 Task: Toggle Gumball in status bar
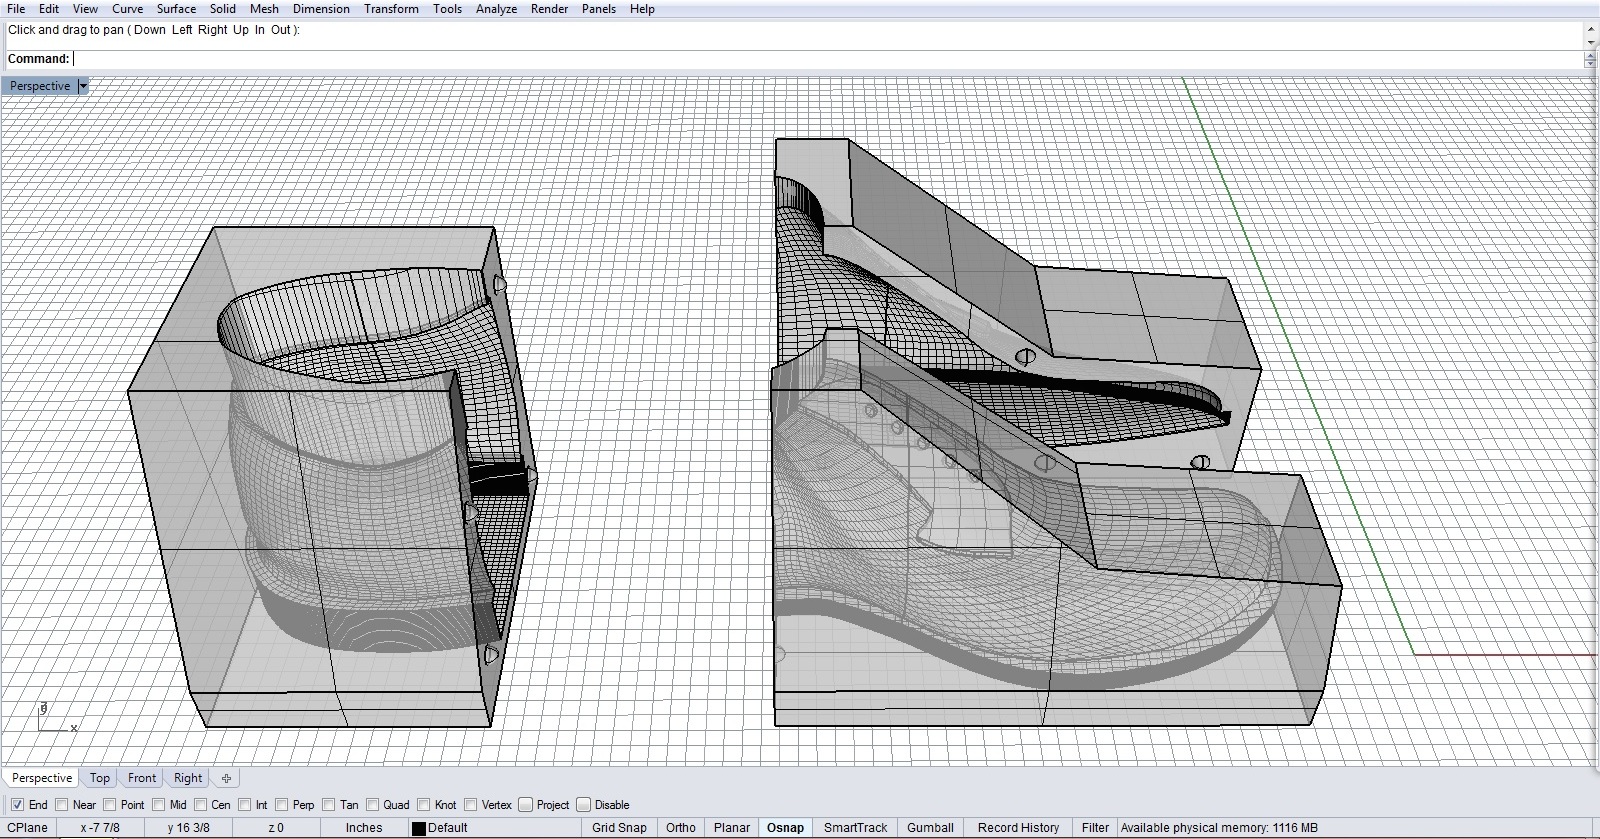click(930, 828)
